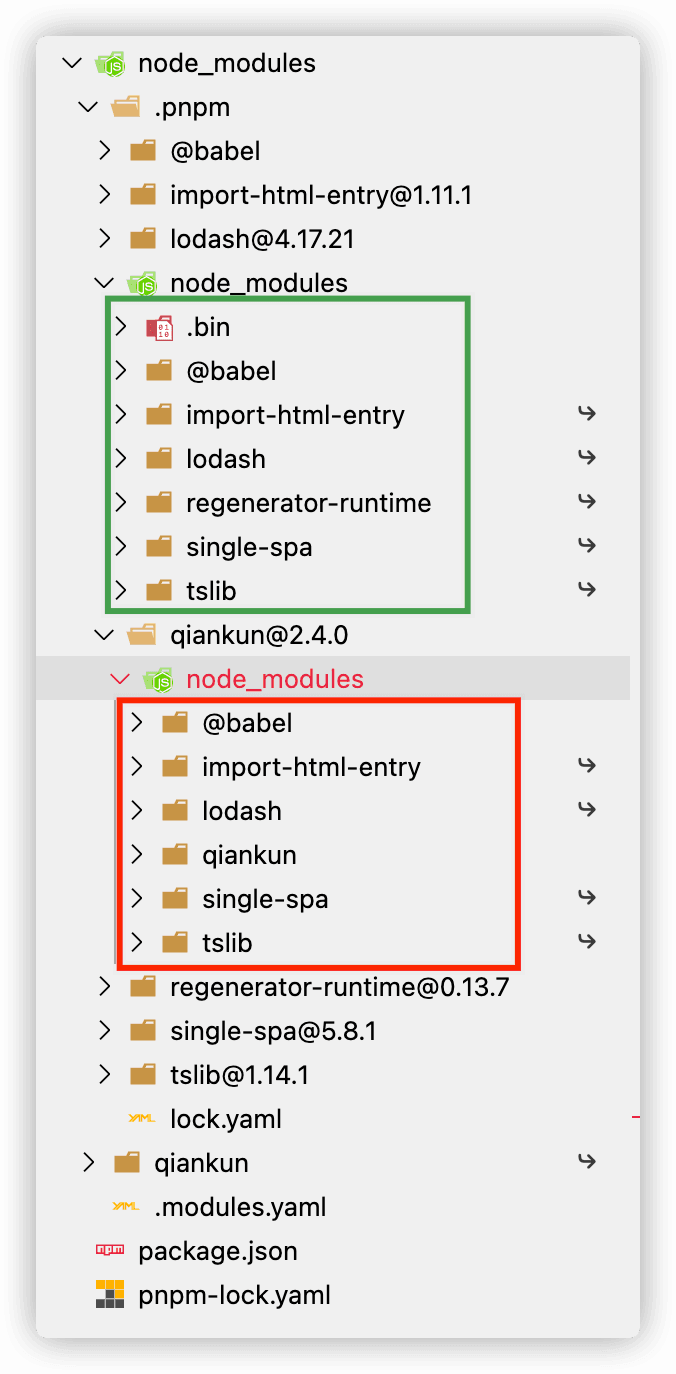Image resolution: width=676 pixels, height=1374 pixels.
Task: Collapse the qiankun@2.4.0 folder chevron
Action: (105, 635)
